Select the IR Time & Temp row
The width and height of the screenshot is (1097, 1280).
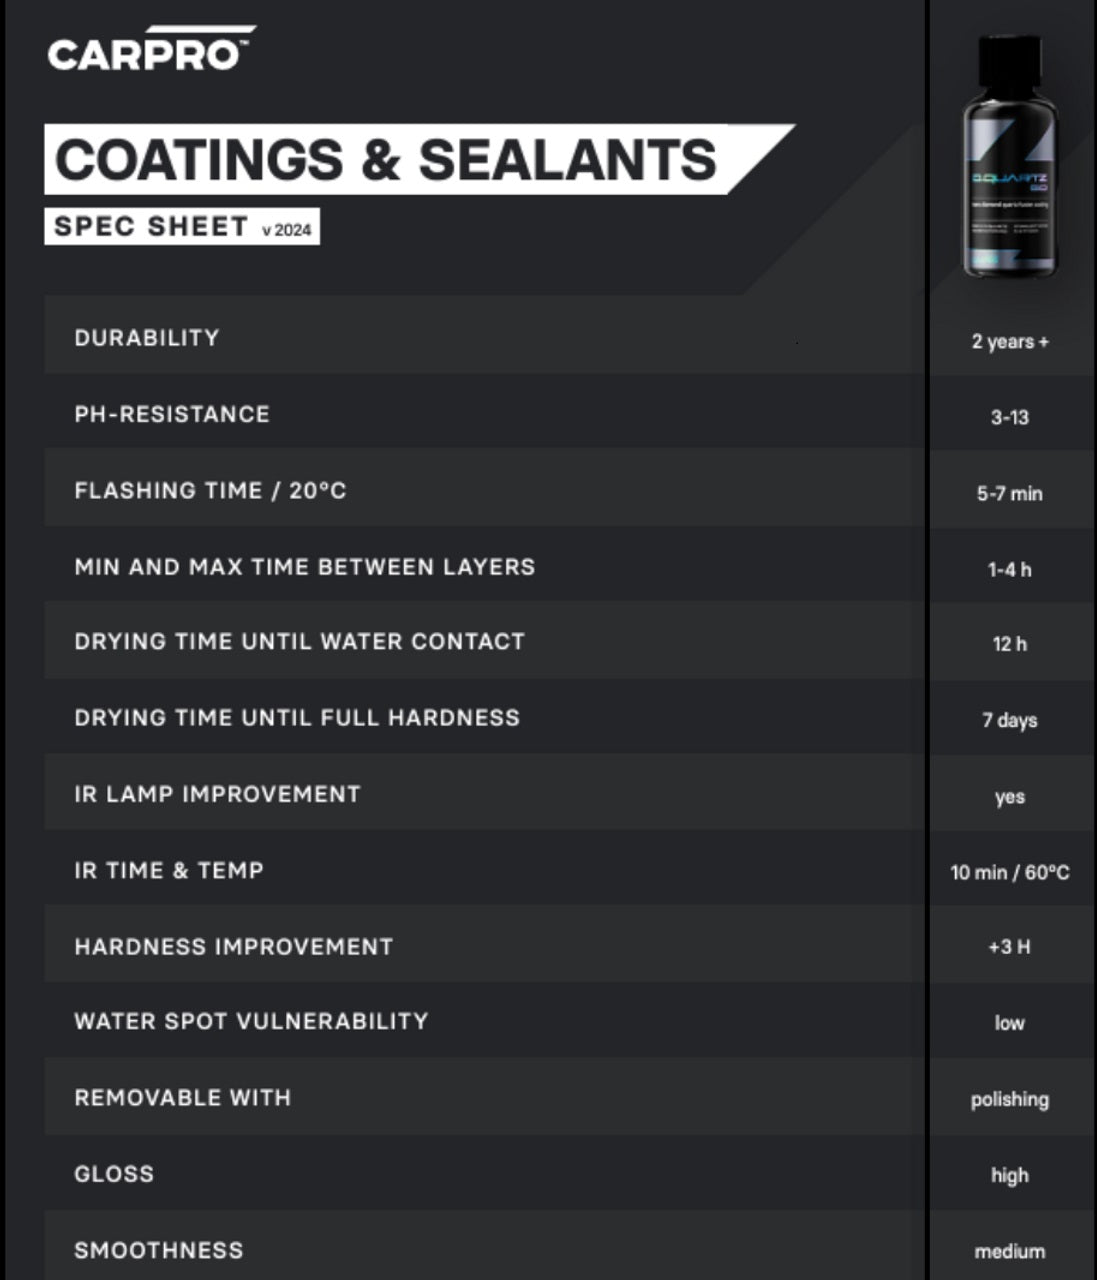(169, 871)
